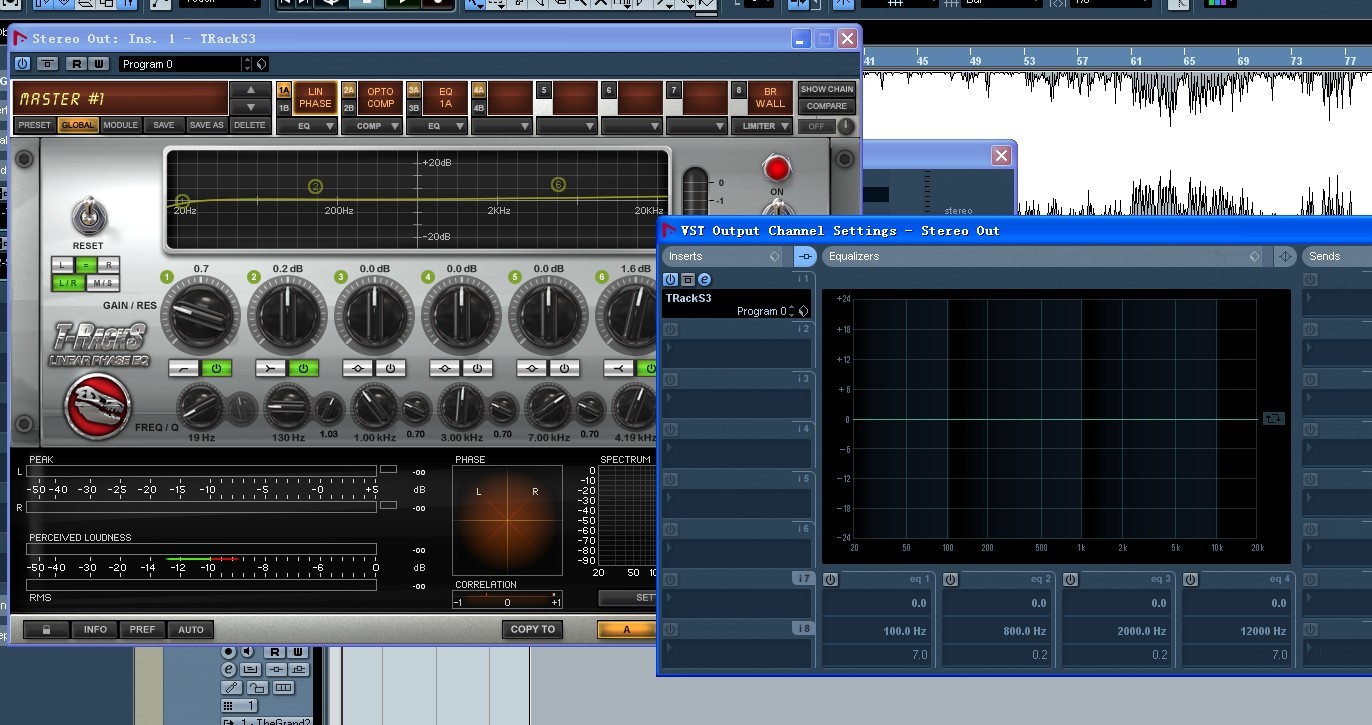Open the EQ dropdown under LIN PHASE

point(307,126)
